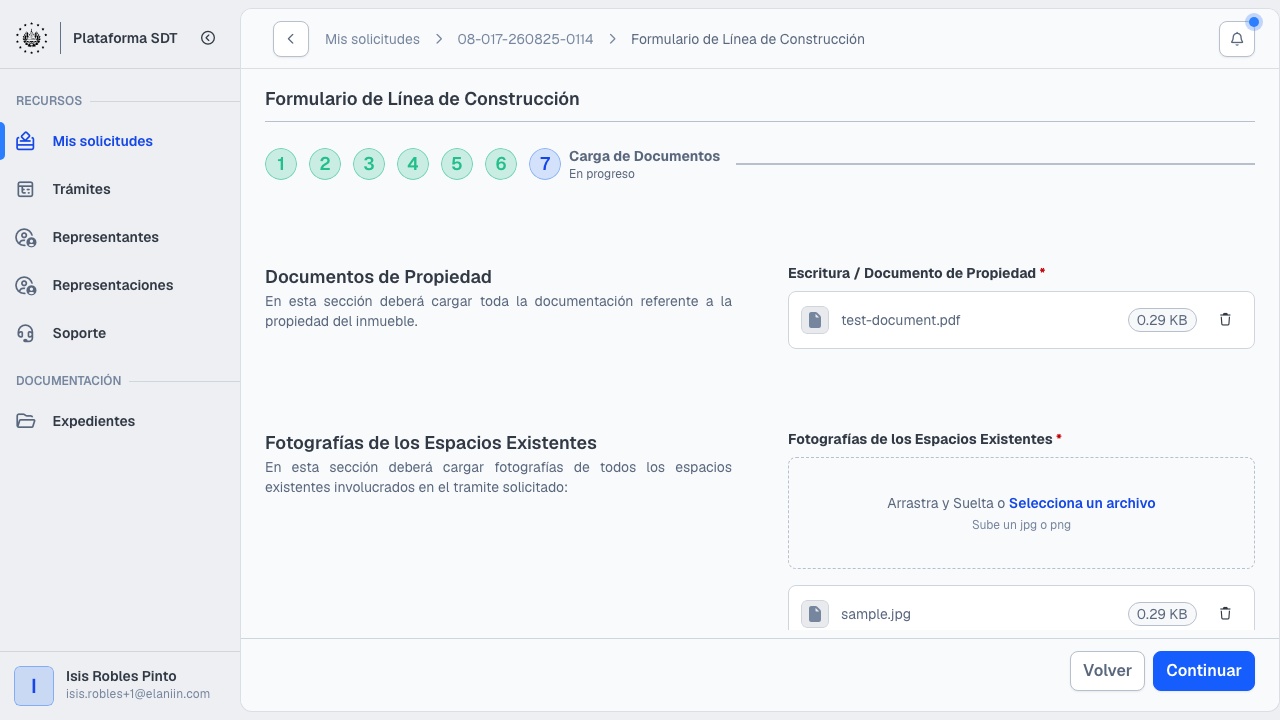Open Soporte in the sidebar
1280x720 pixels.
(120, 333)
